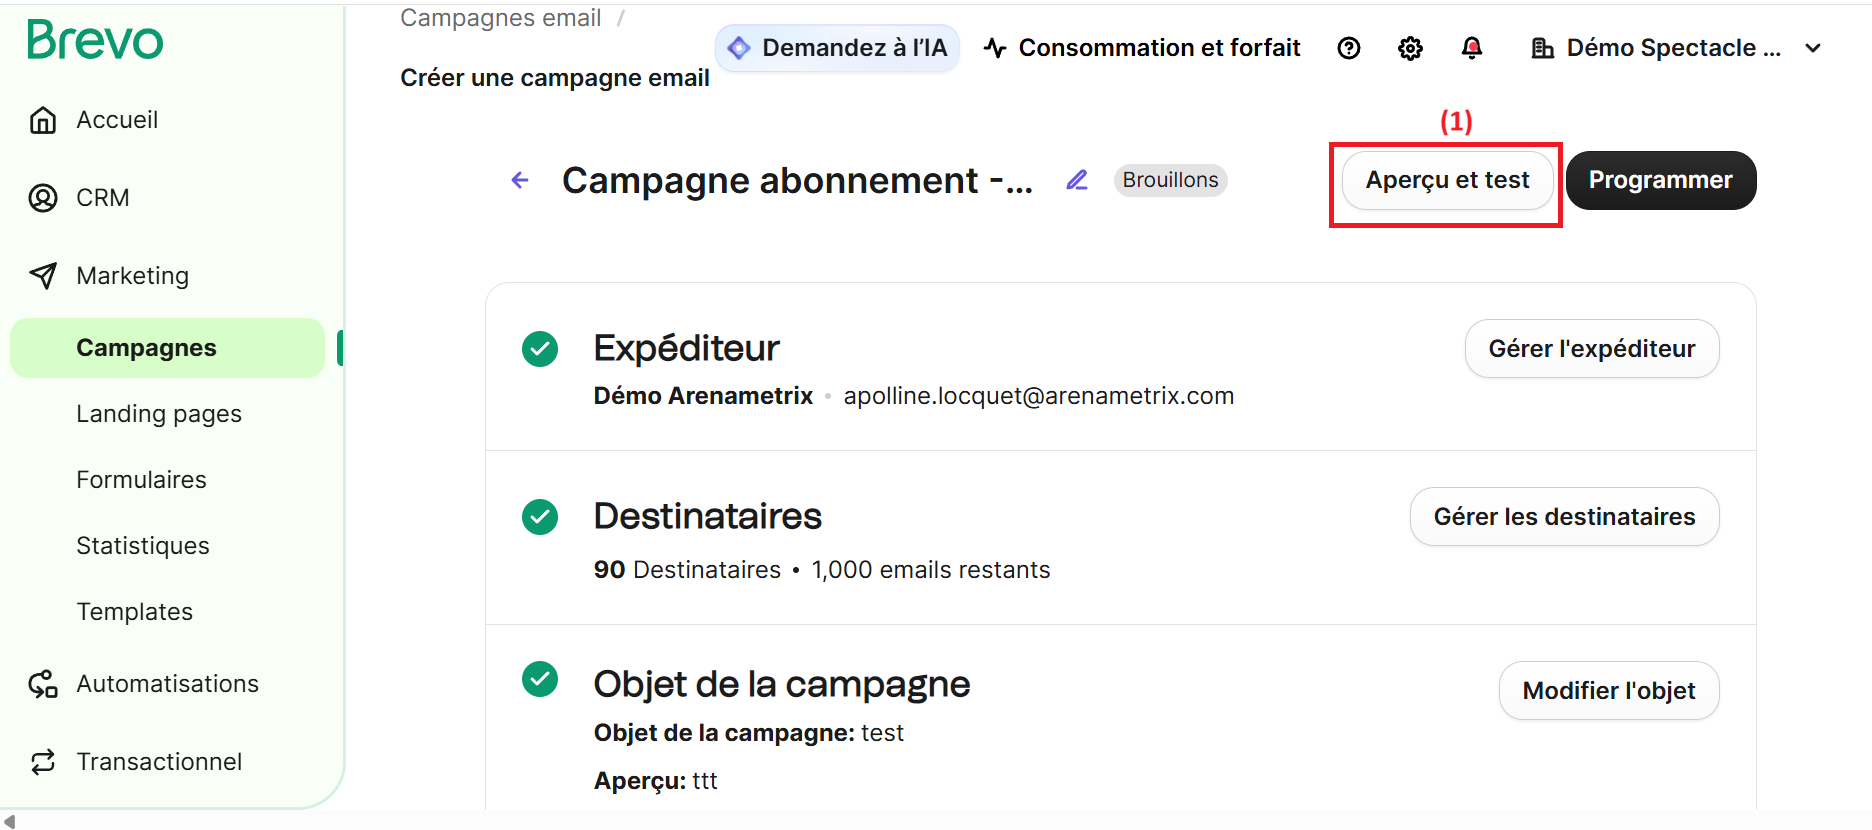This screenshot has height=830, width=1872.
Task: Open the help question mark icon
Action: pyautogui.click(x=1349, y=48)
